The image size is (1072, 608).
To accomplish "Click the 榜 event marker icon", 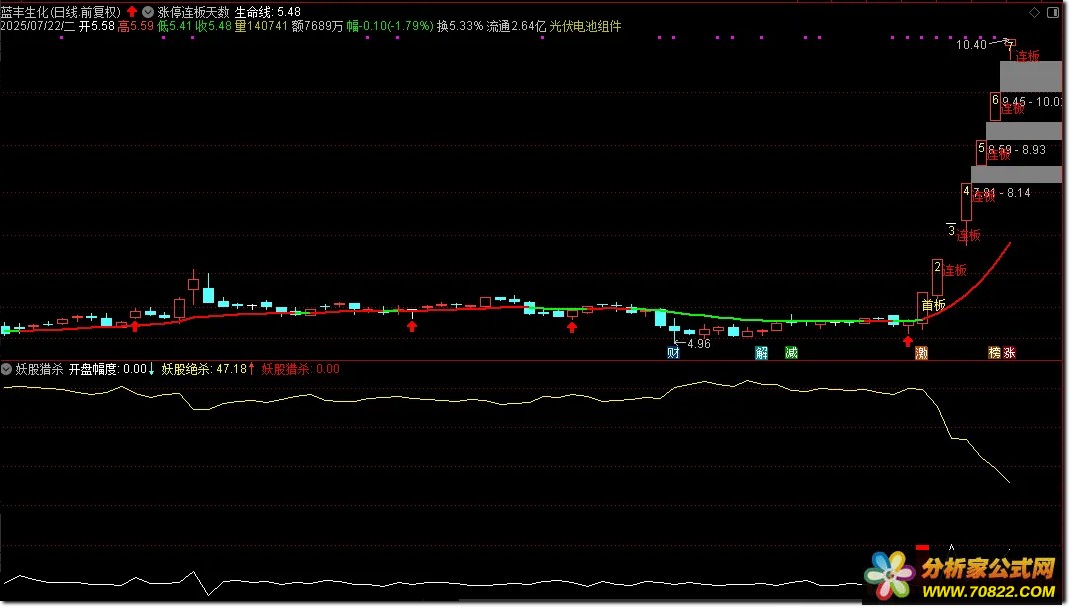I will point(994,352).
